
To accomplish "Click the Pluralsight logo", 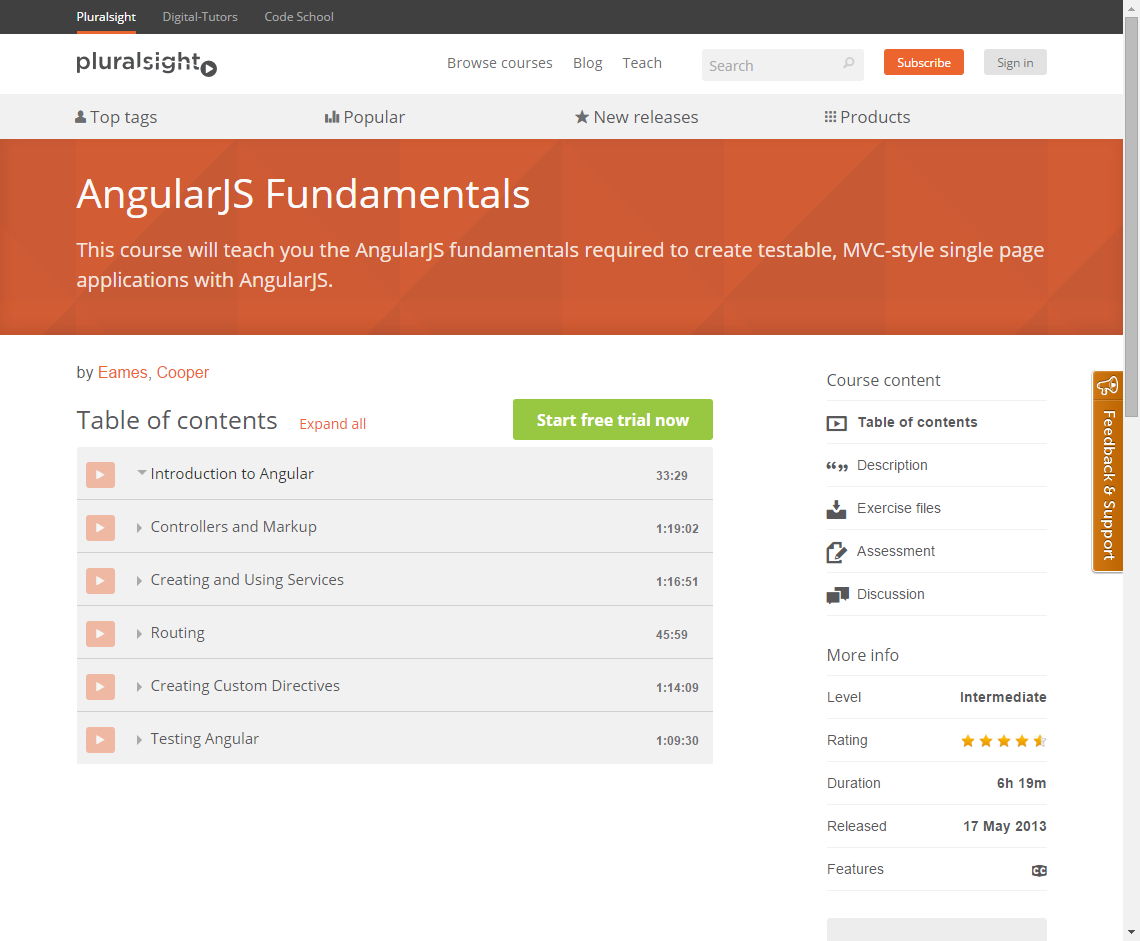I will click(146, 63).
